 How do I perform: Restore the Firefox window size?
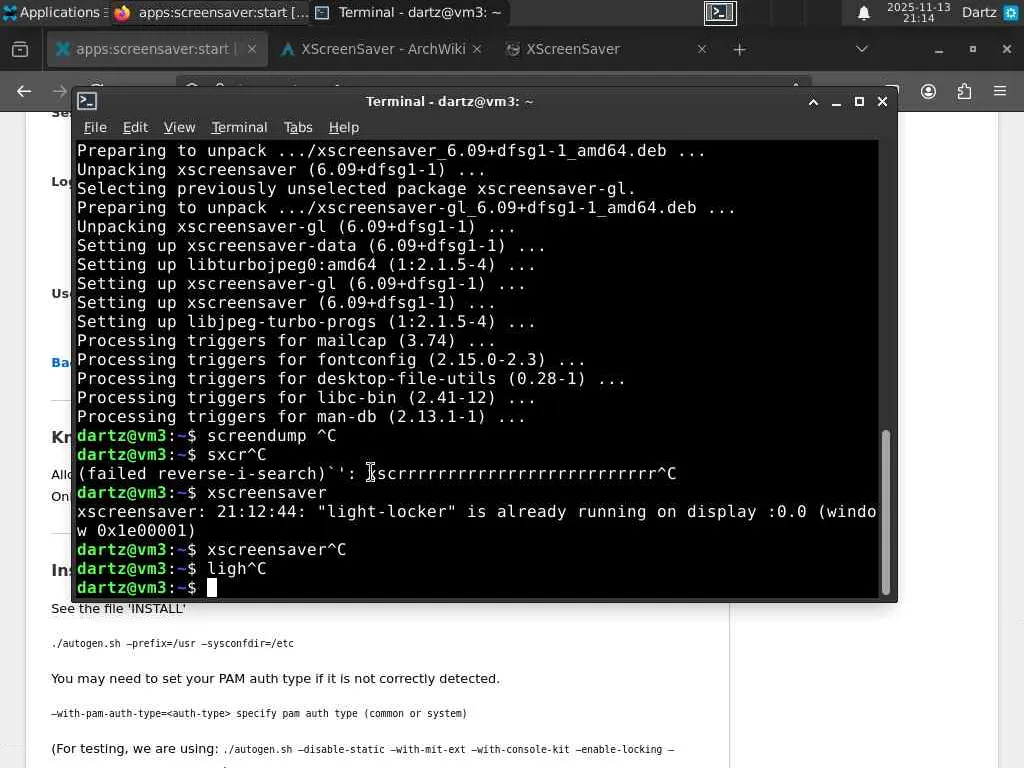[x=972, y=50]
